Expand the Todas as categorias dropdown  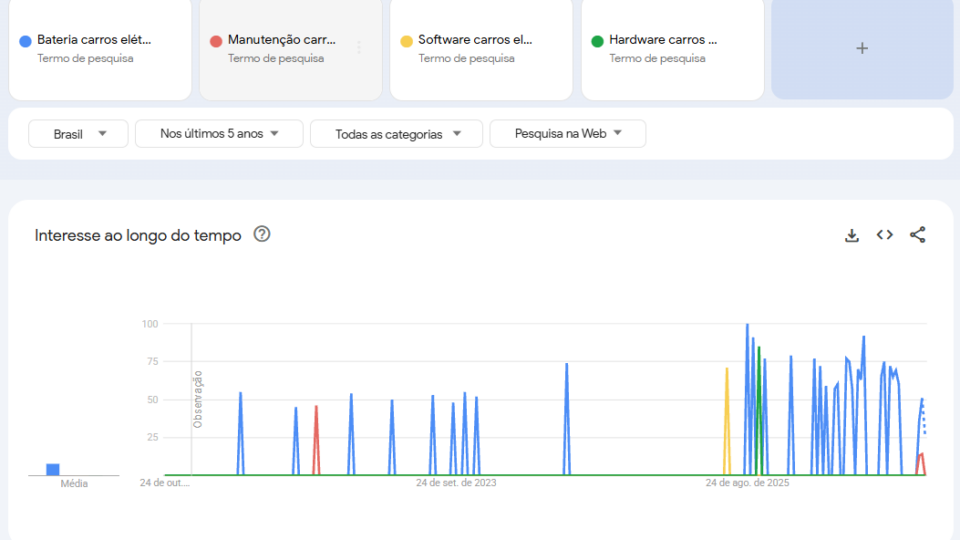point(396,133)
